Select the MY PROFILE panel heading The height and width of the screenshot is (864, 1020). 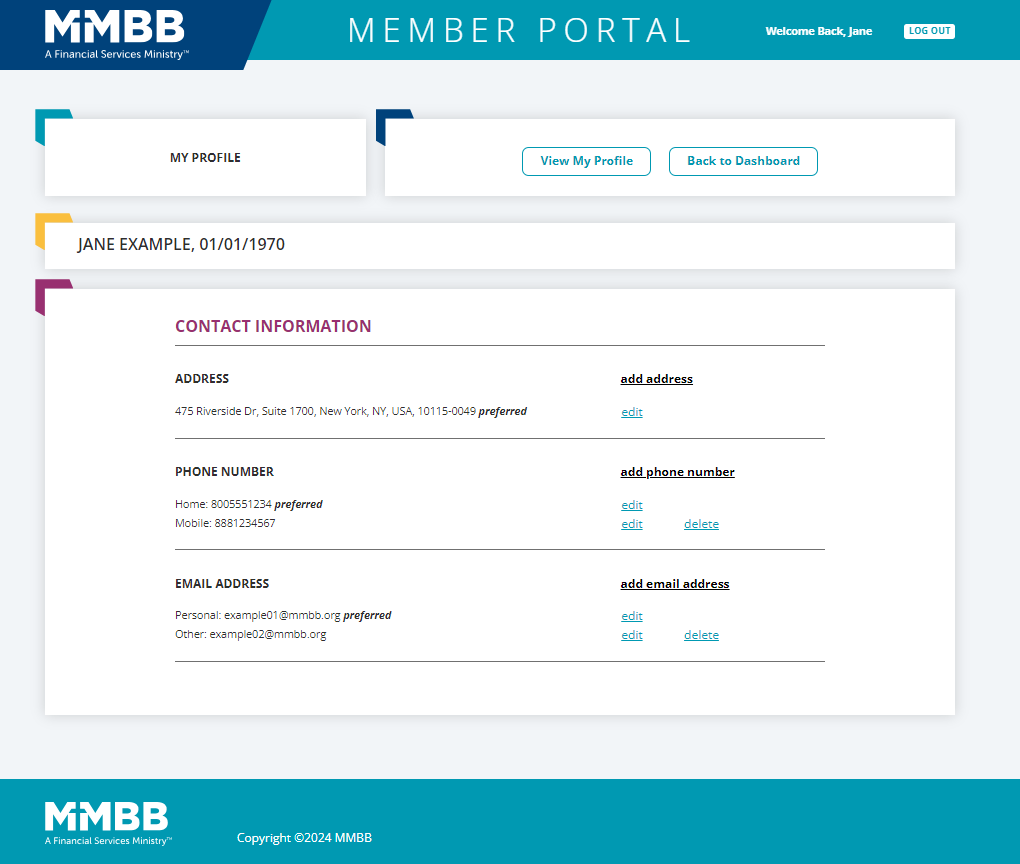point(205,157)
